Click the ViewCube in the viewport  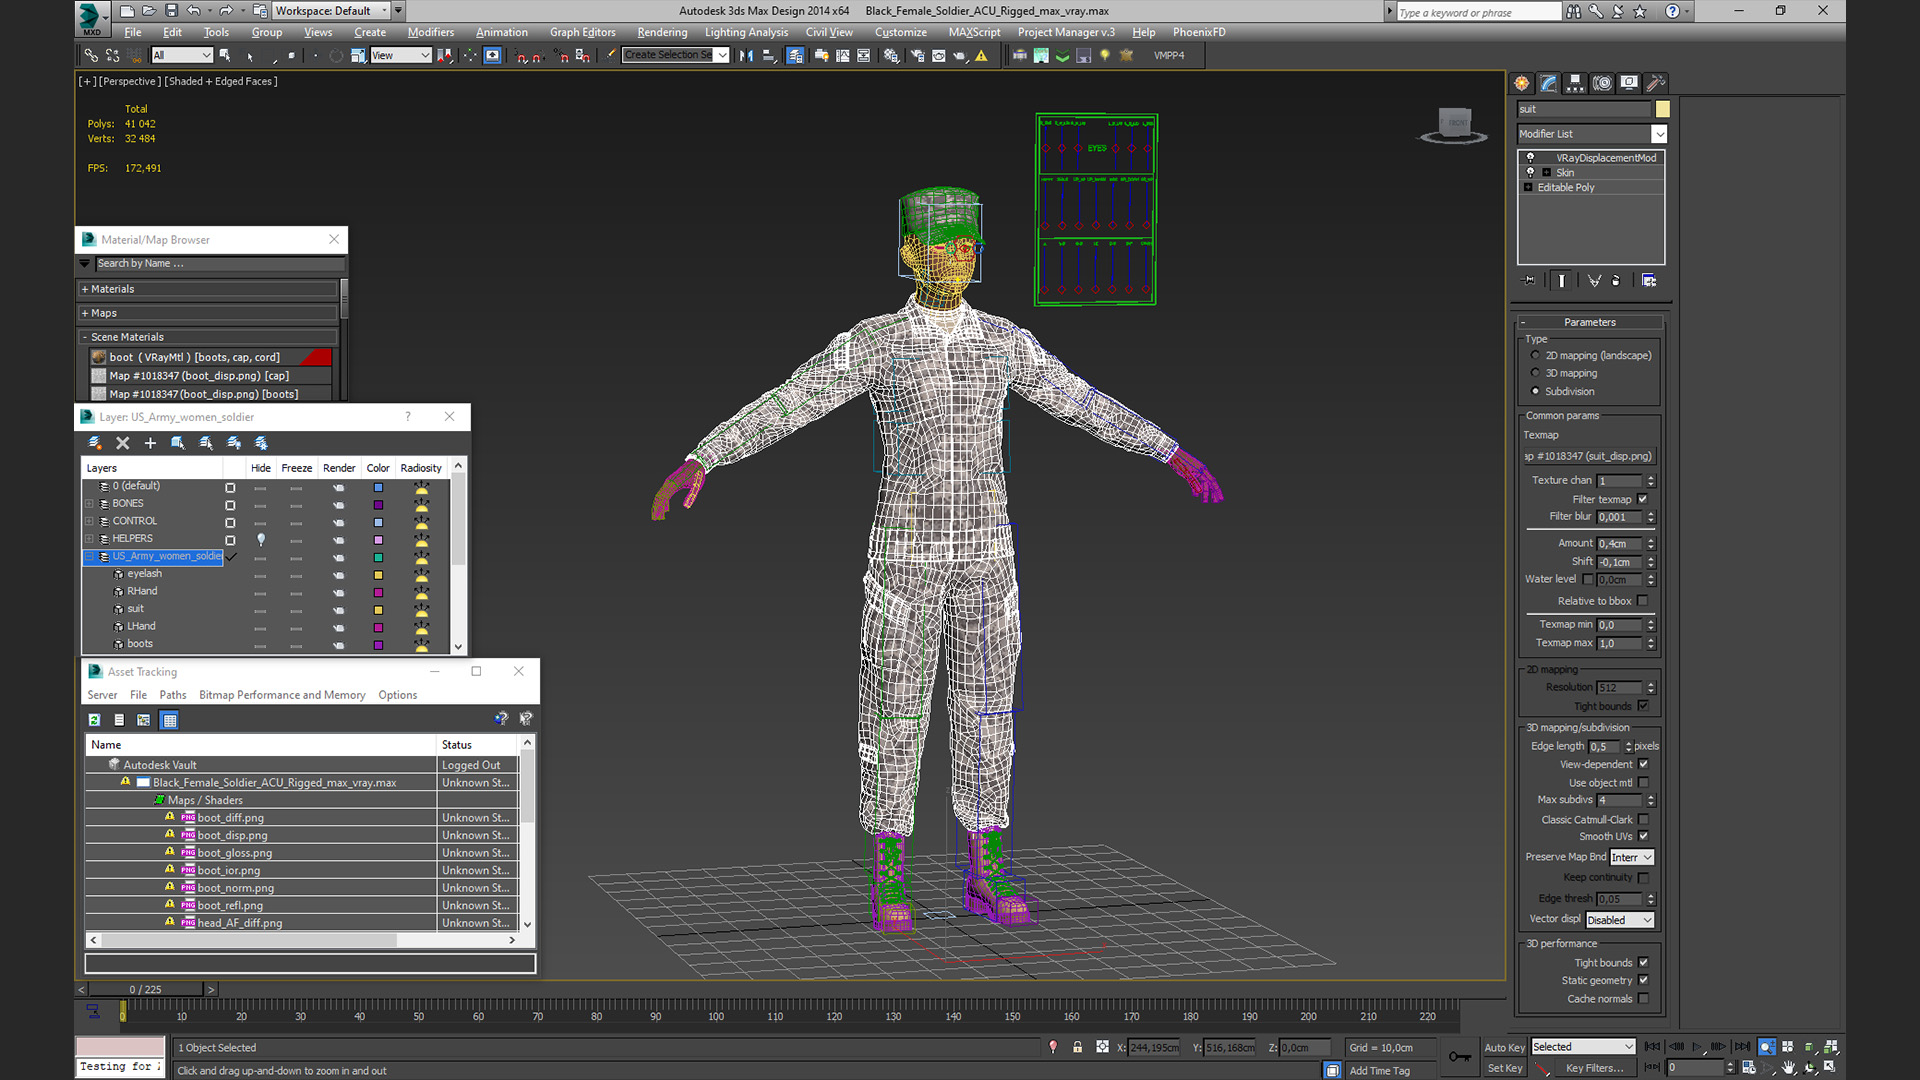click(1455, 124)
